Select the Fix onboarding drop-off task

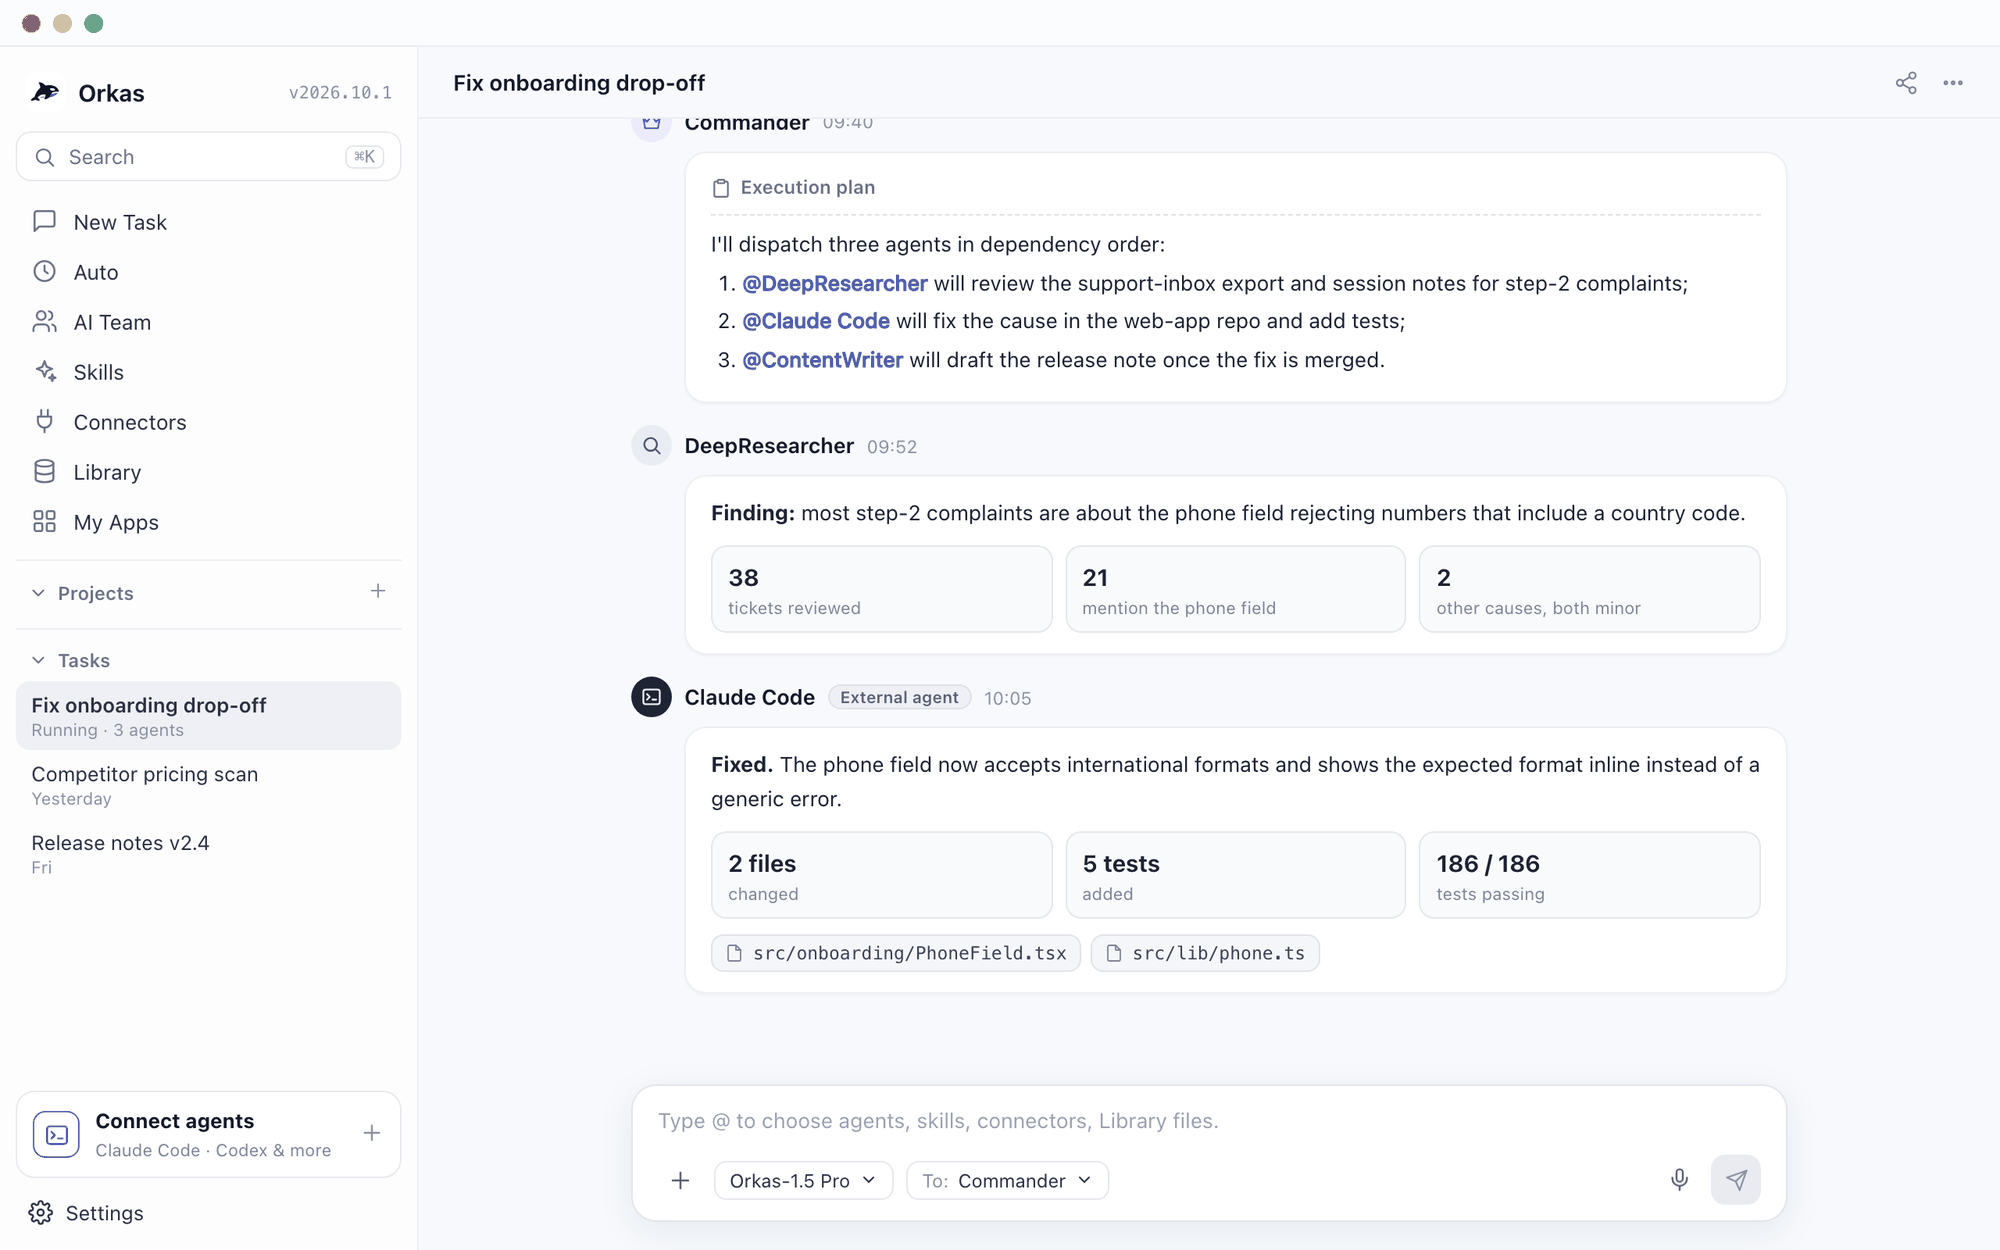[208, 716]
